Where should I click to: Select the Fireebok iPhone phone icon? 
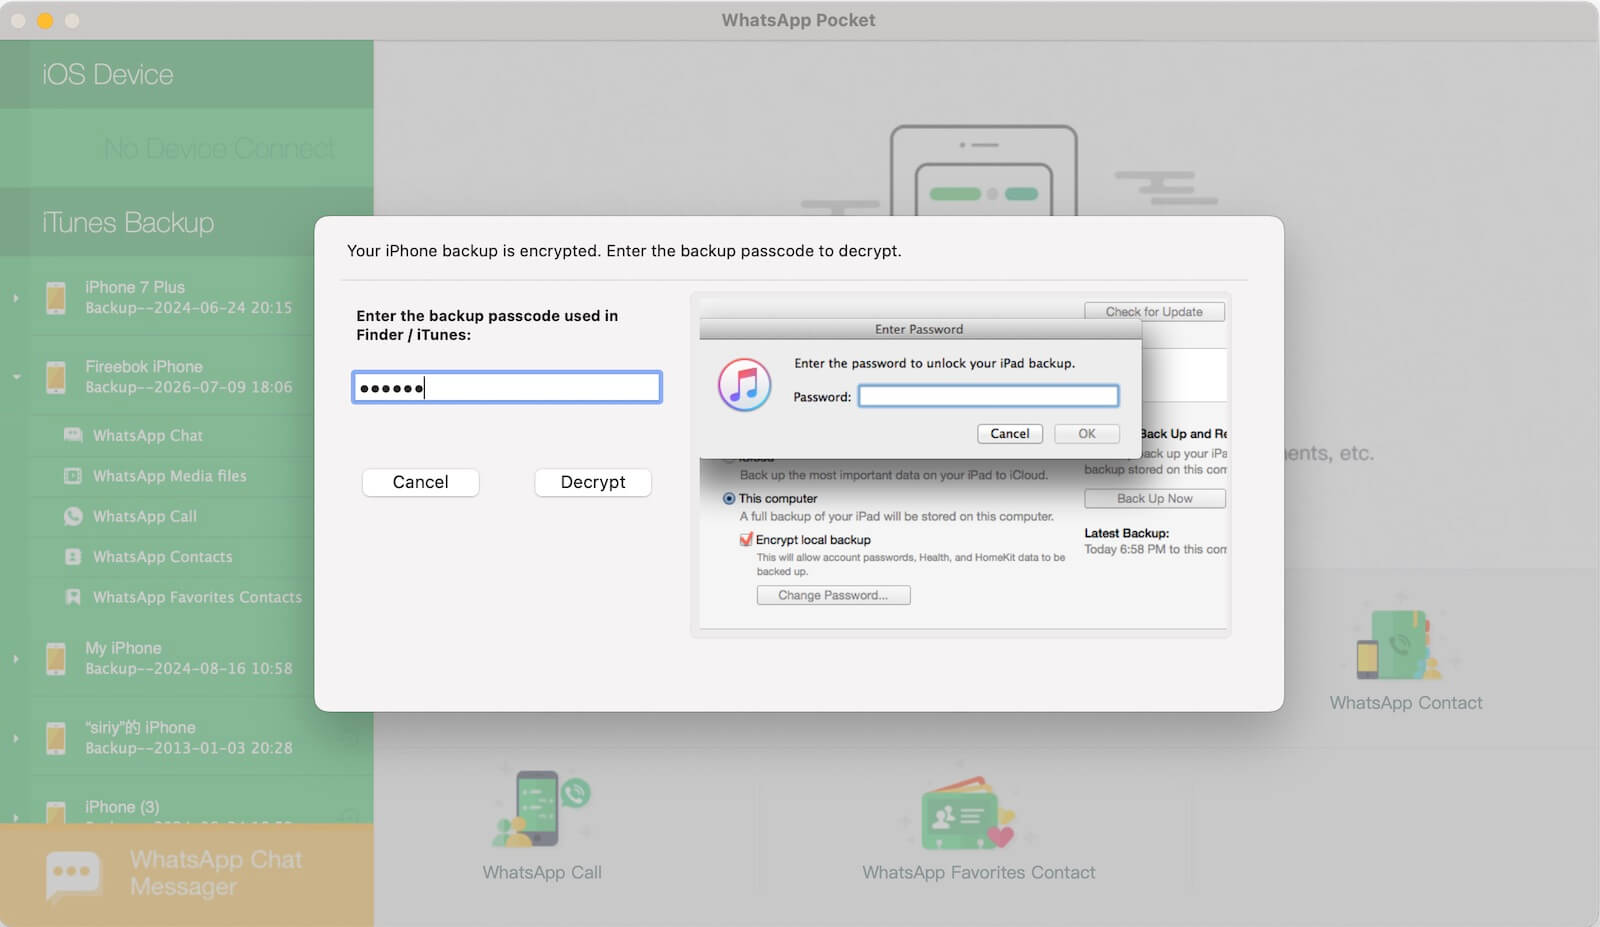point(56,377)
